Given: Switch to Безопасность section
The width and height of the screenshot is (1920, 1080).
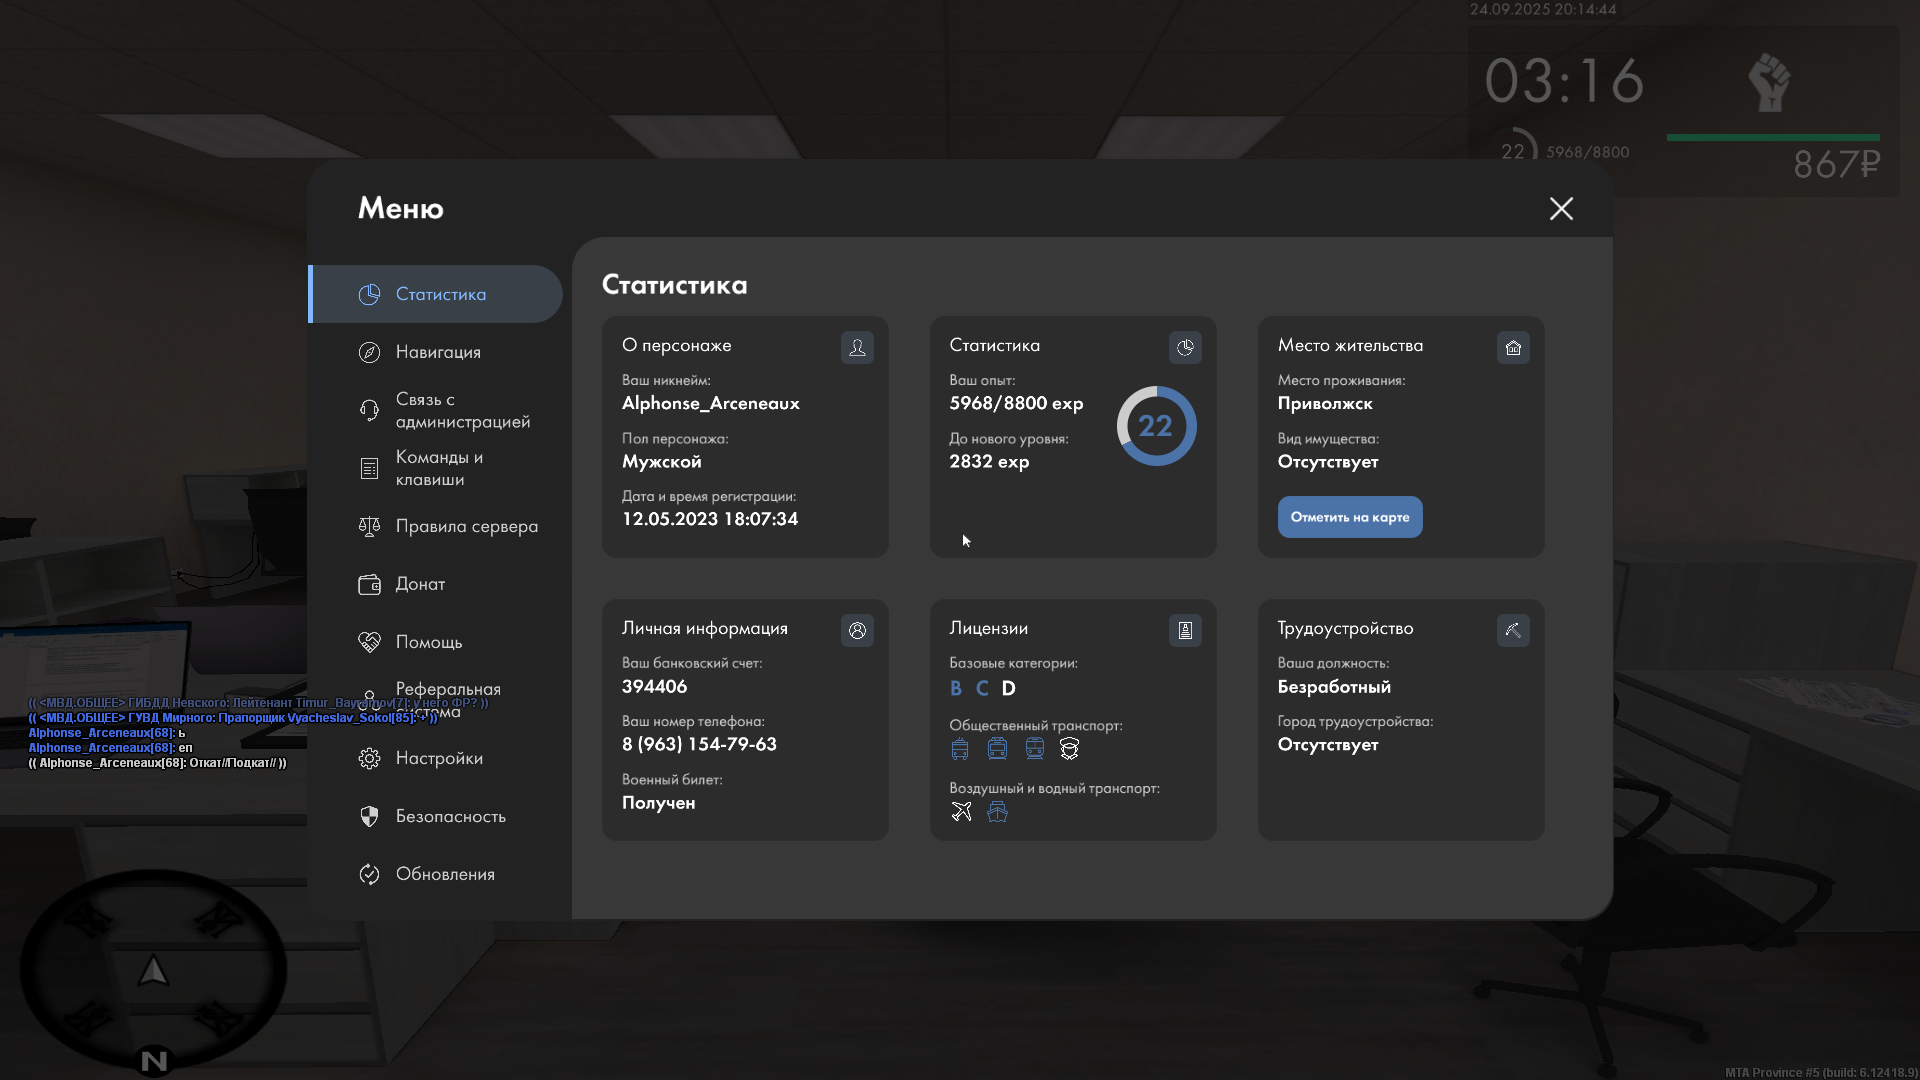Looking at the screenshot, I should 450,816.
